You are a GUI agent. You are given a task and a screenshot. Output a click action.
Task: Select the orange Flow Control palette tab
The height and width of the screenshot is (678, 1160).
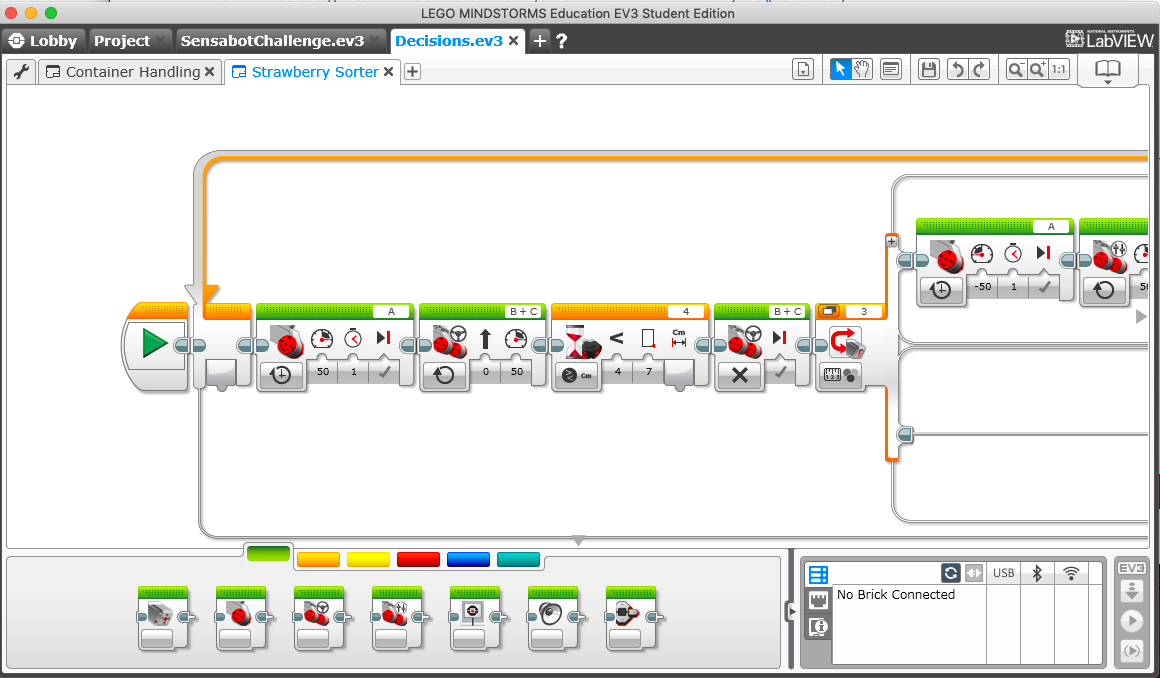pos(318,560)
